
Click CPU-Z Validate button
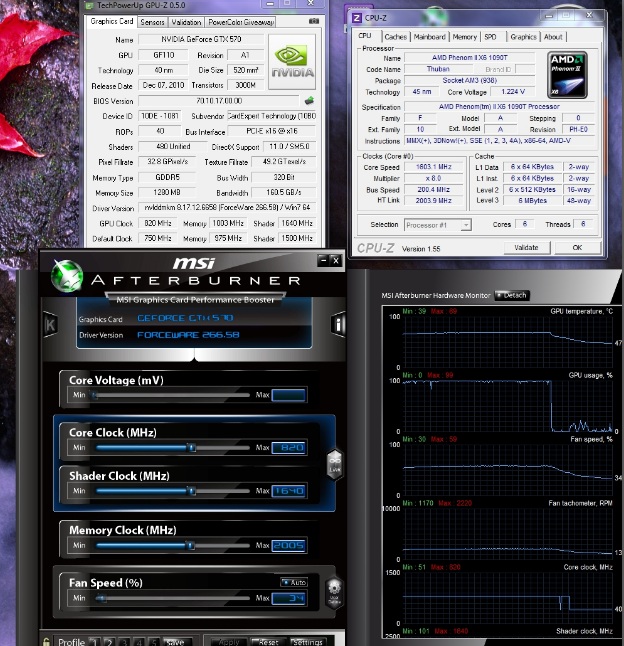(x=526, y=248)
